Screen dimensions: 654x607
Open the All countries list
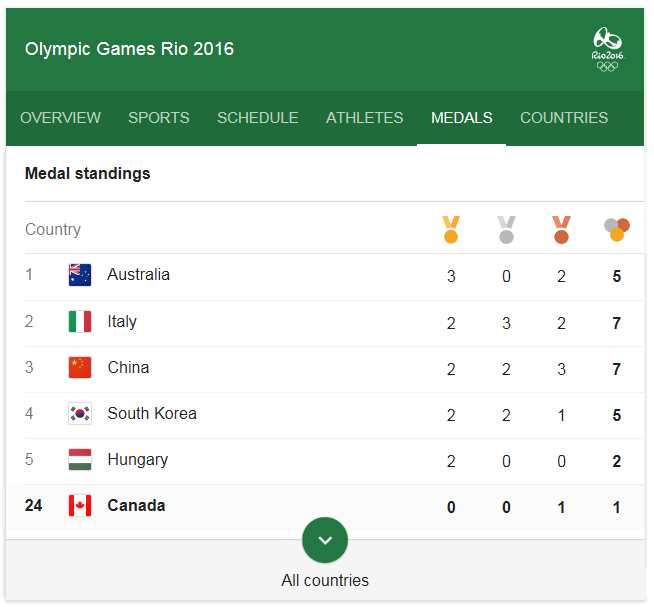click(x=325, y=580)
